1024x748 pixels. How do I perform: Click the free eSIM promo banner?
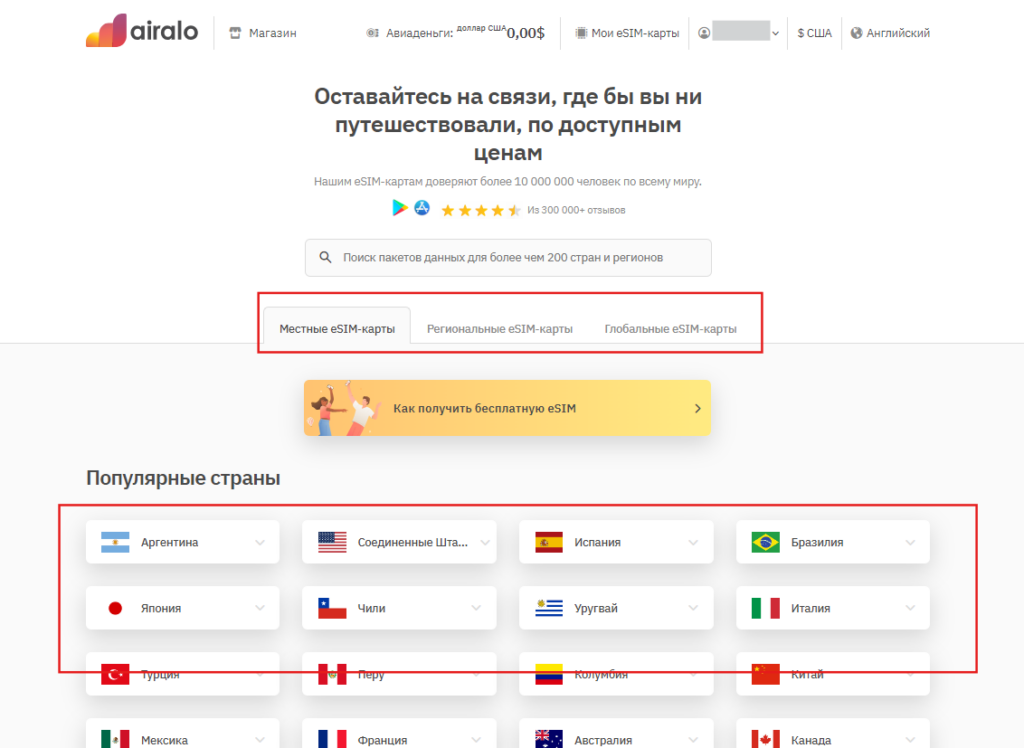point(507,408)
